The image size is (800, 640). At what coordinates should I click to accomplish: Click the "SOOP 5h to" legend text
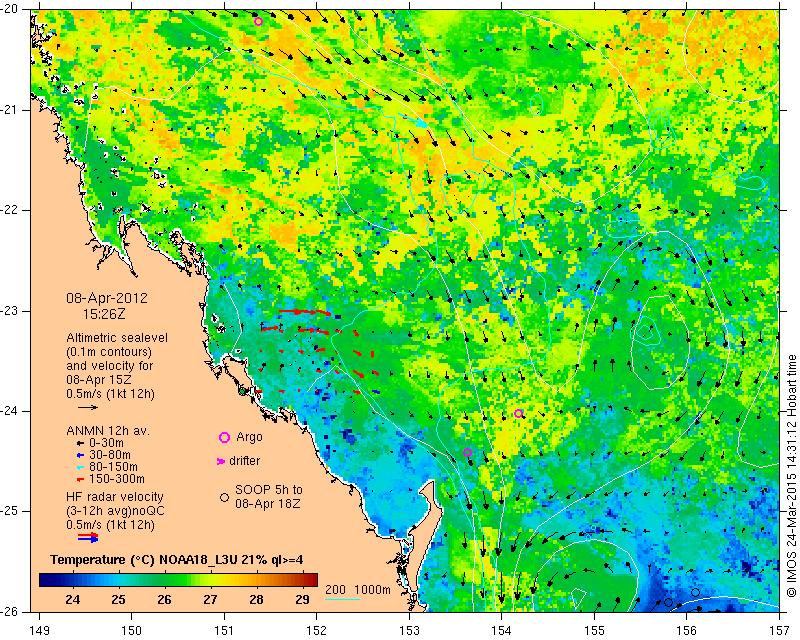(268, 490)
